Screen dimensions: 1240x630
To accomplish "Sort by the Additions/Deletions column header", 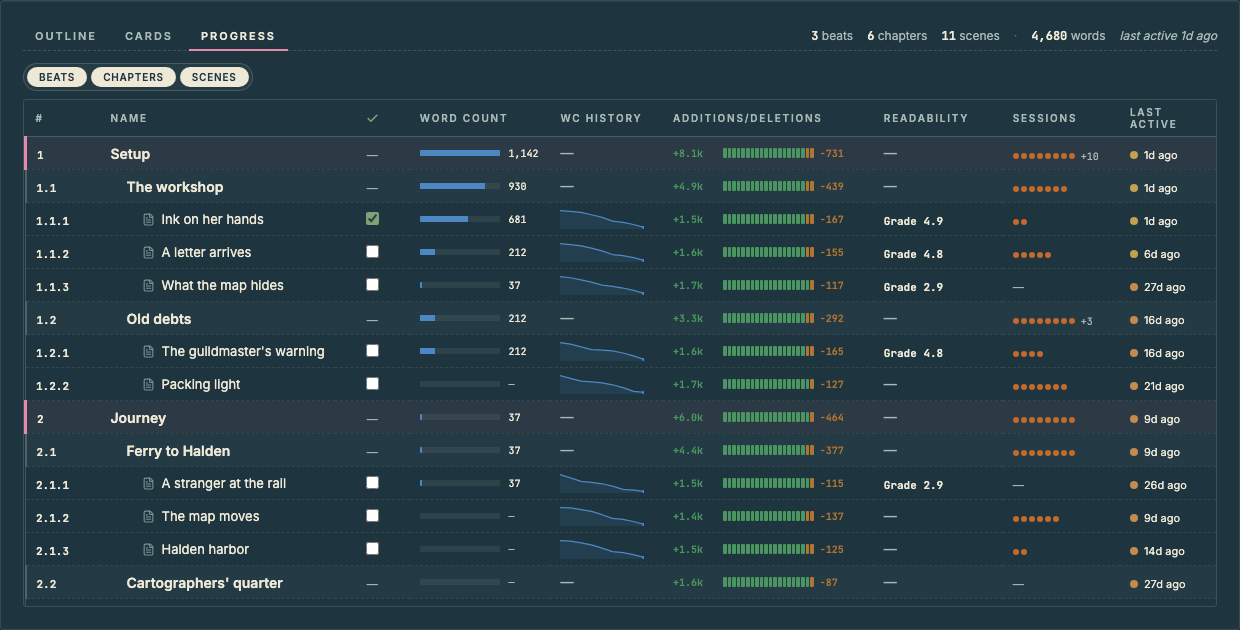I will [747, 118].
